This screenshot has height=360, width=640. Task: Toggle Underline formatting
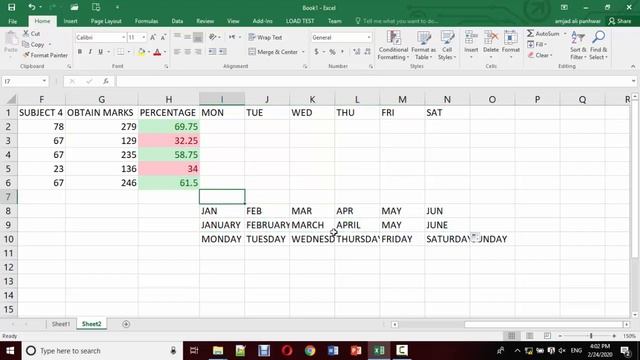[x=100, y=52]
